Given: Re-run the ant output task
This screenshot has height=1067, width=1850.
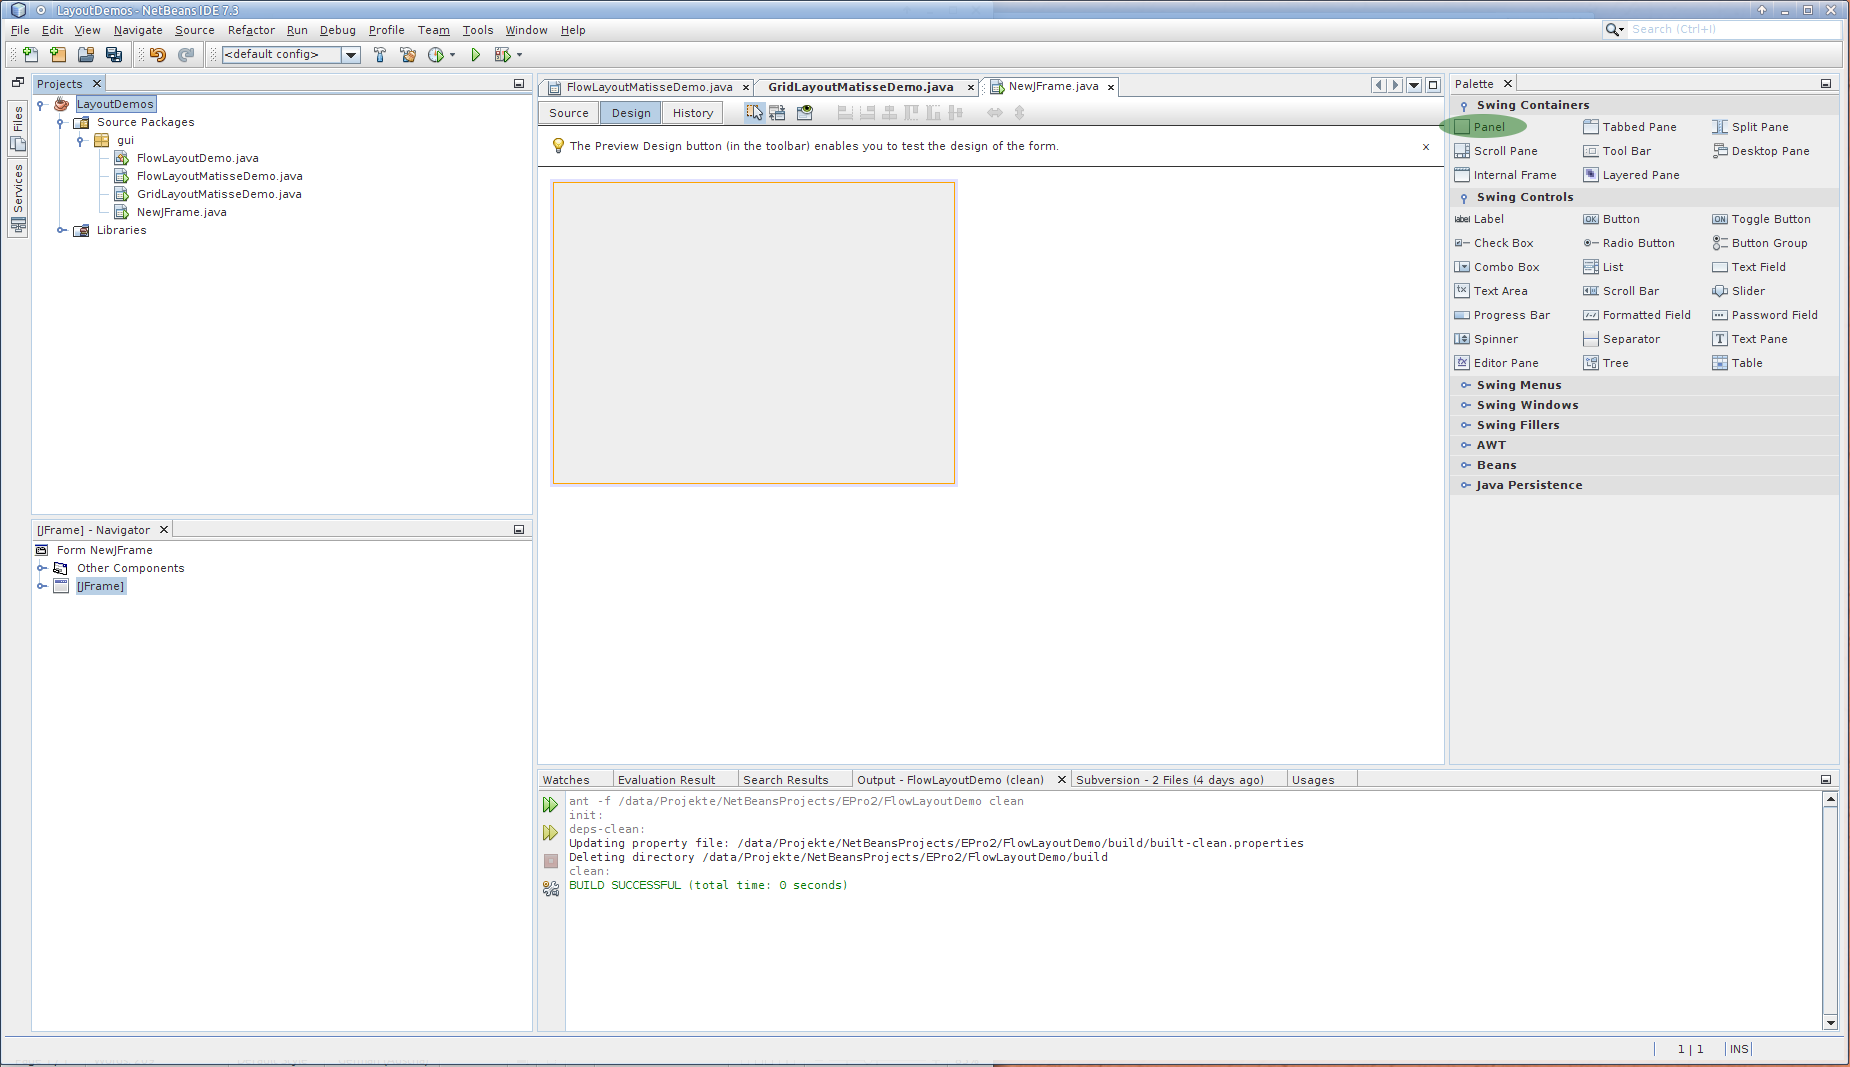Looking at the screenshot, I should (x=550, y=805).
